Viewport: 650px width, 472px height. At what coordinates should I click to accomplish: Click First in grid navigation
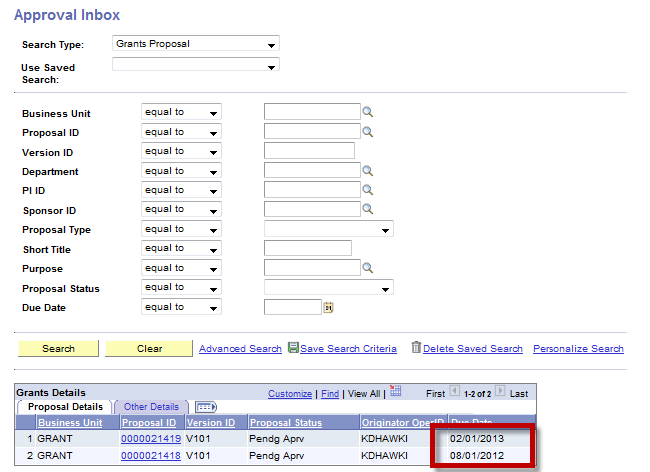pyautogui.click(x=435, y=394)
